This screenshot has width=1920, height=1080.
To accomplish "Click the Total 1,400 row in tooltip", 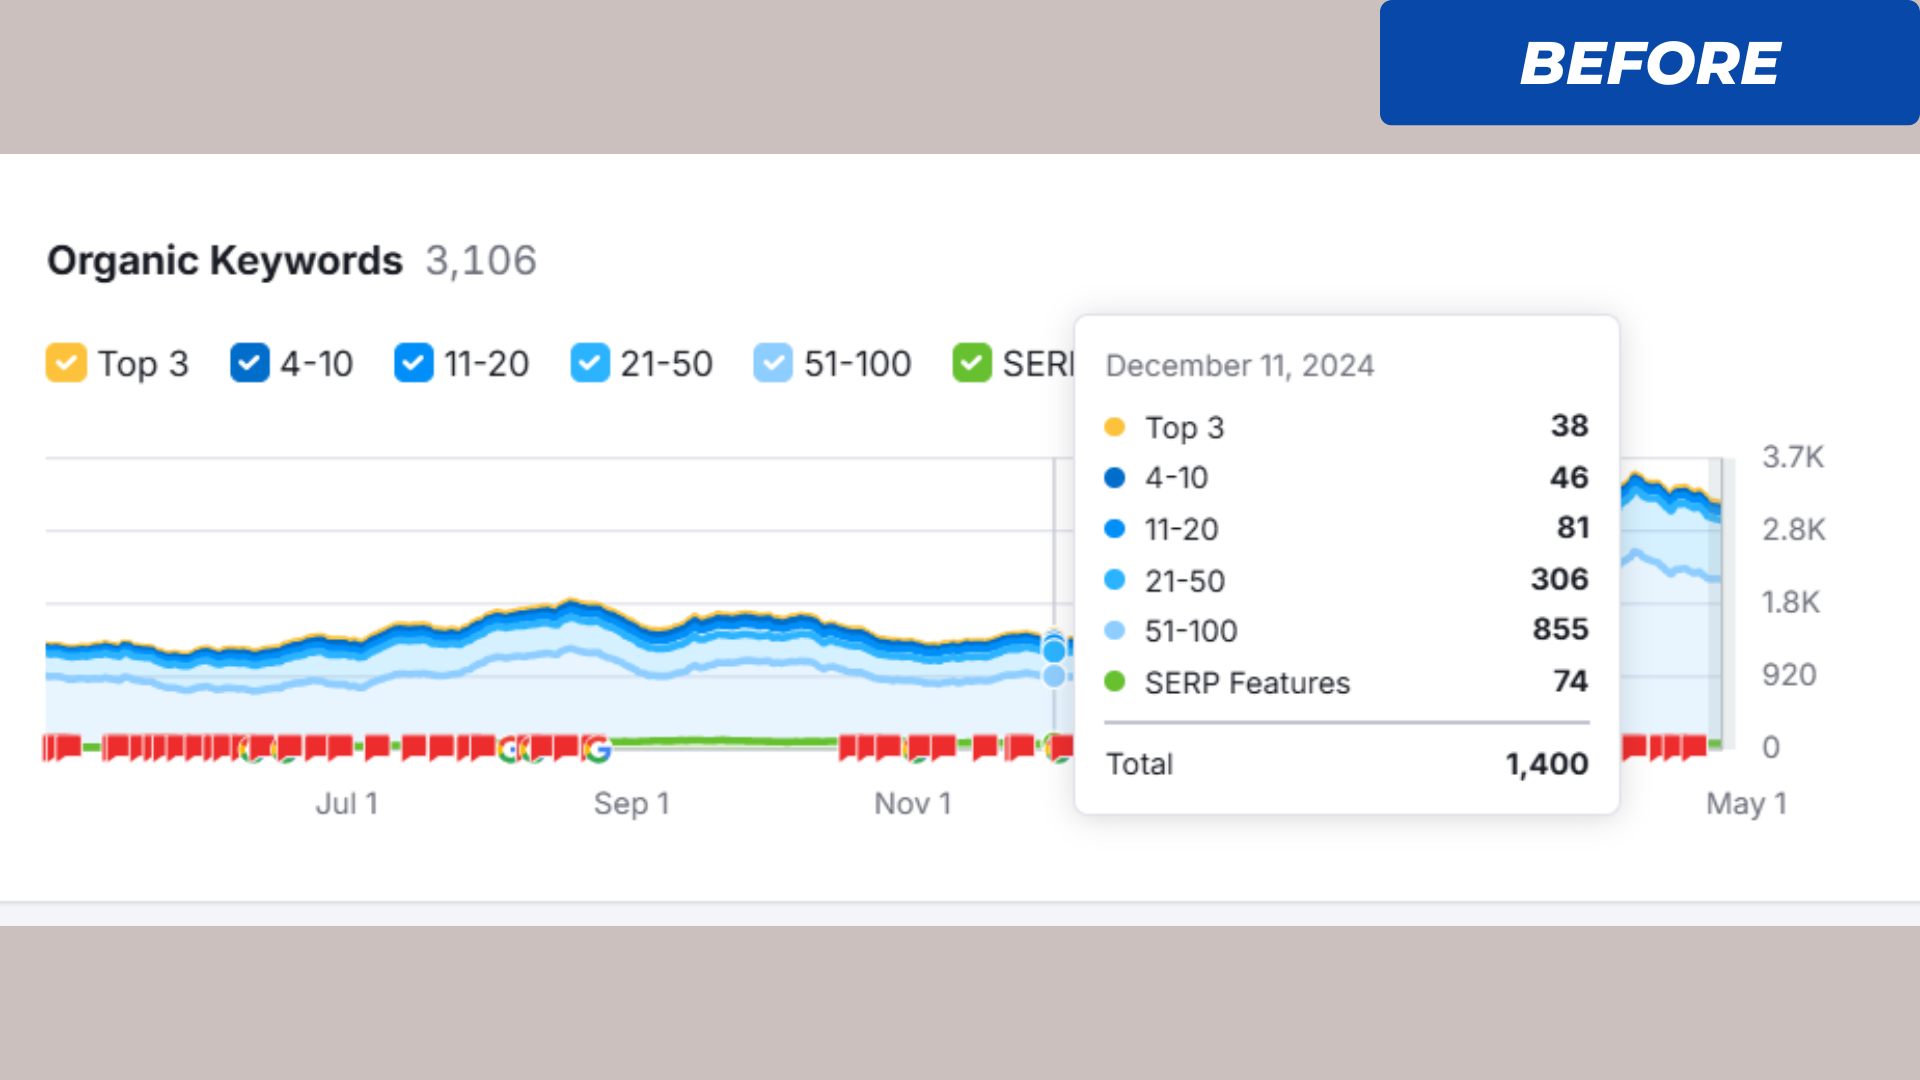I will pos(1346,764).
